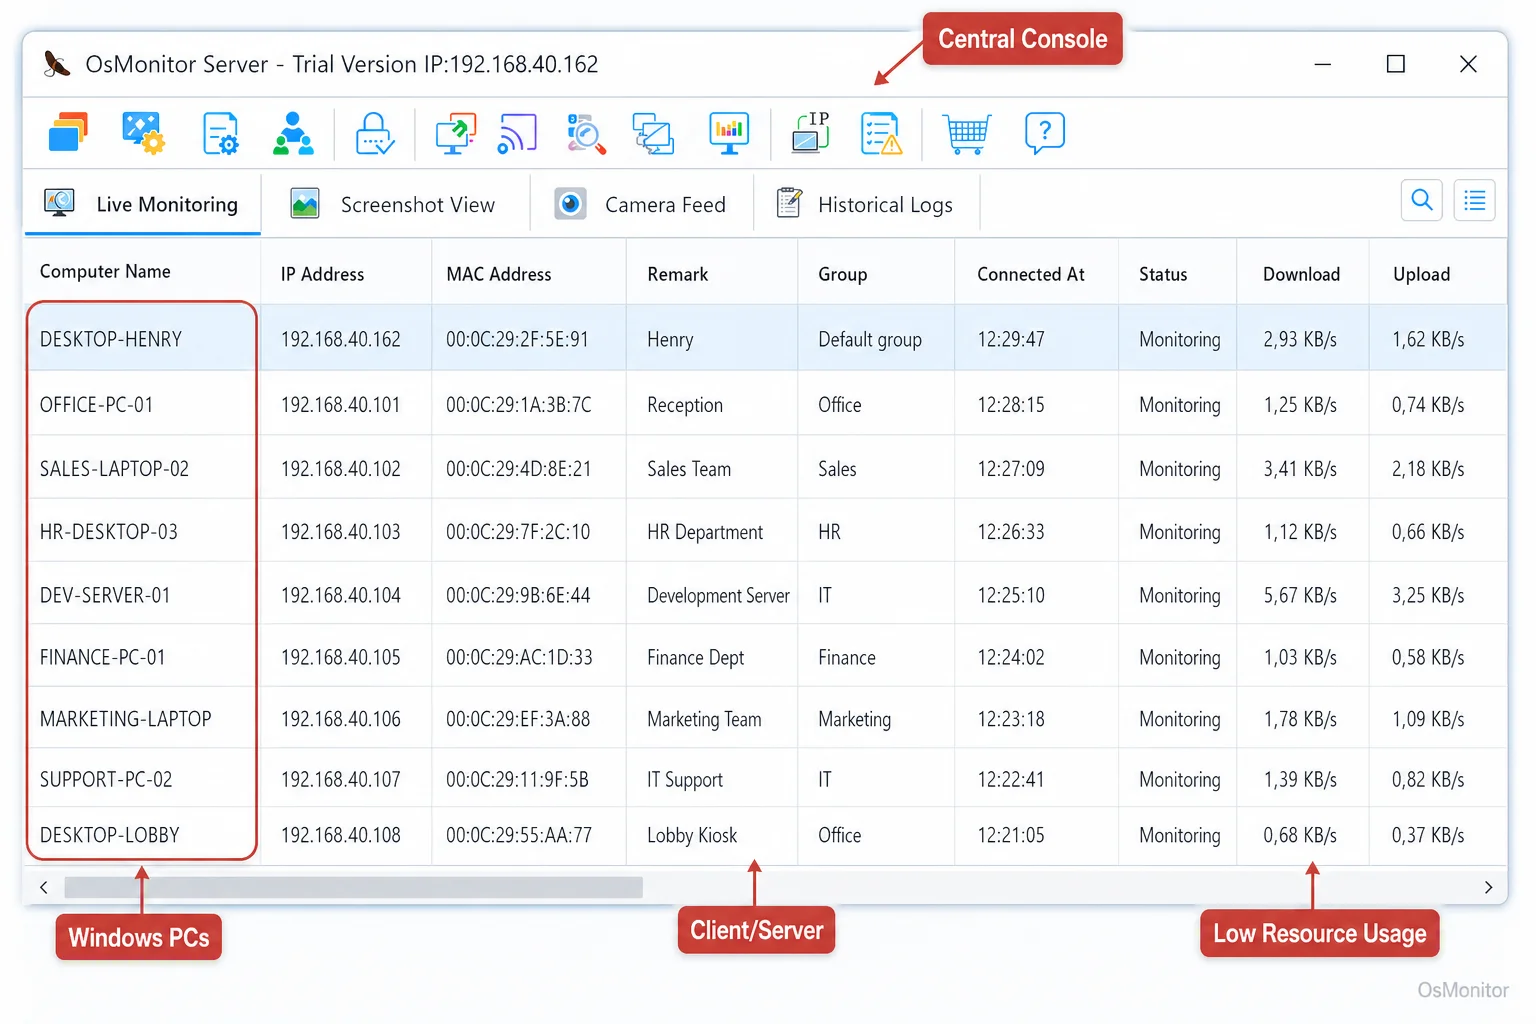Click the Default group cell

(870, 339)
